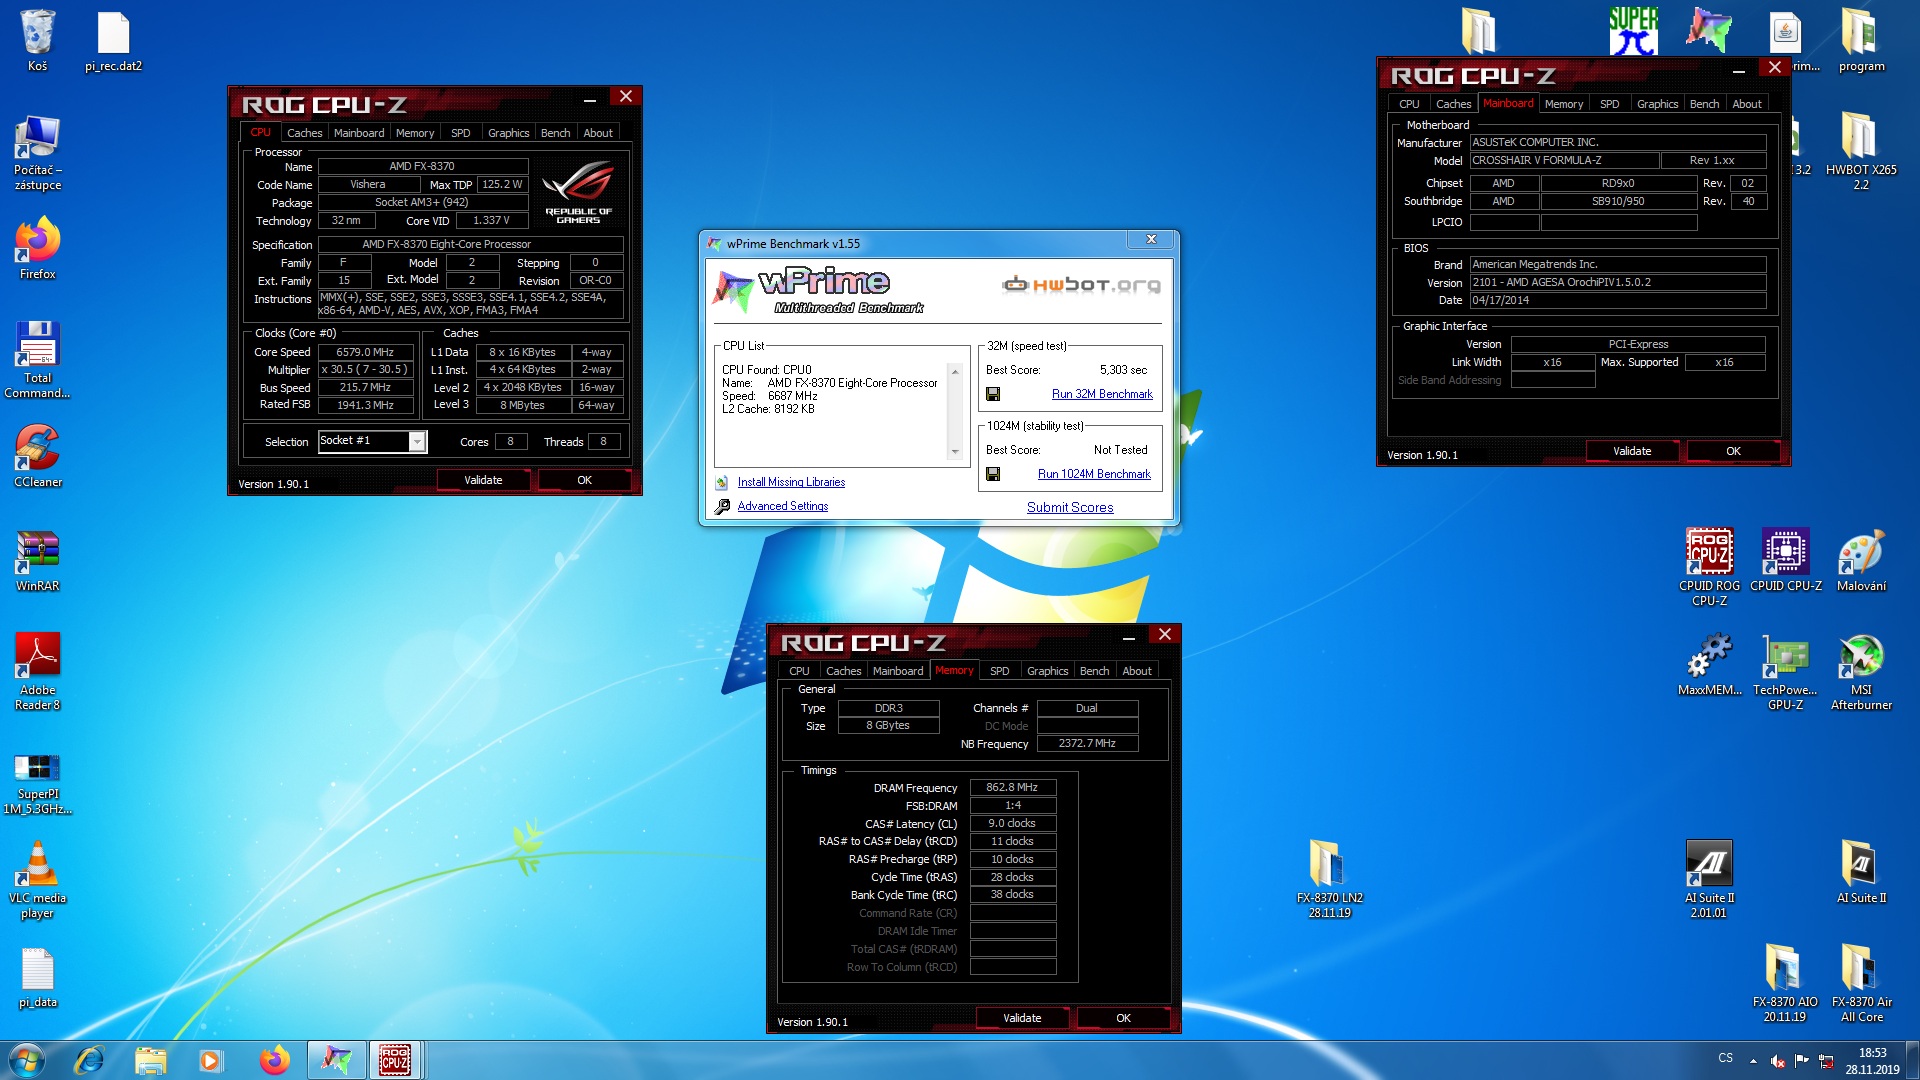The width and height of the screenshot is (1920, 1080).
Task: Open WinRAR desktop icon
Action: pos(37,562)
